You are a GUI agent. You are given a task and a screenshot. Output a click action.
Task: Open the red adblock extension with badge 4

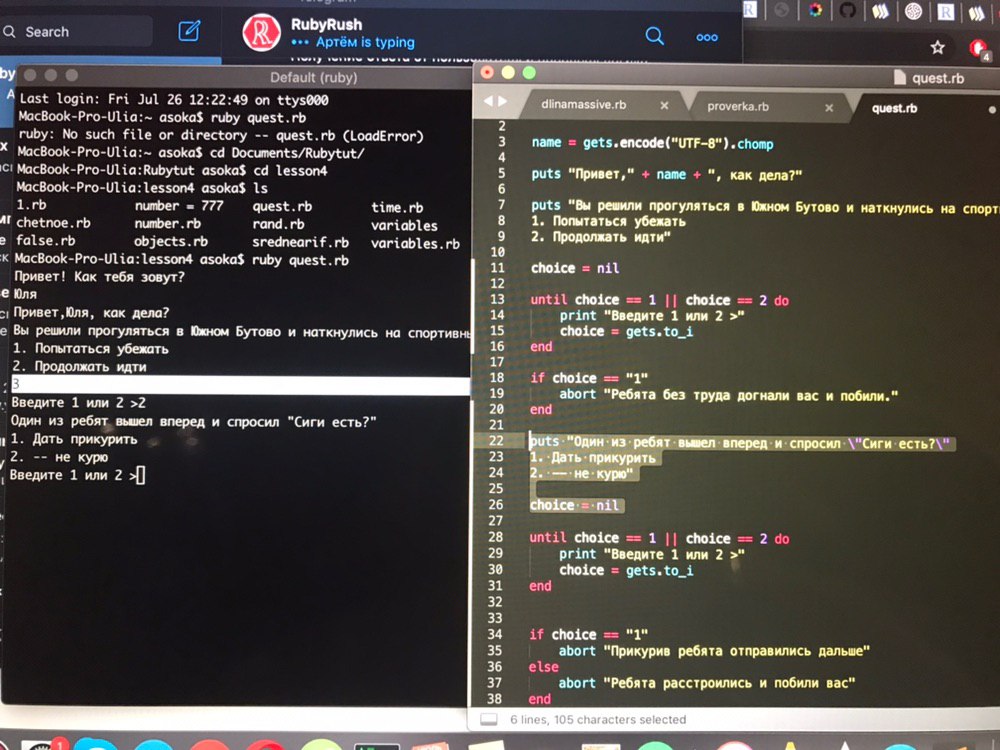click(x=978, y=48)
